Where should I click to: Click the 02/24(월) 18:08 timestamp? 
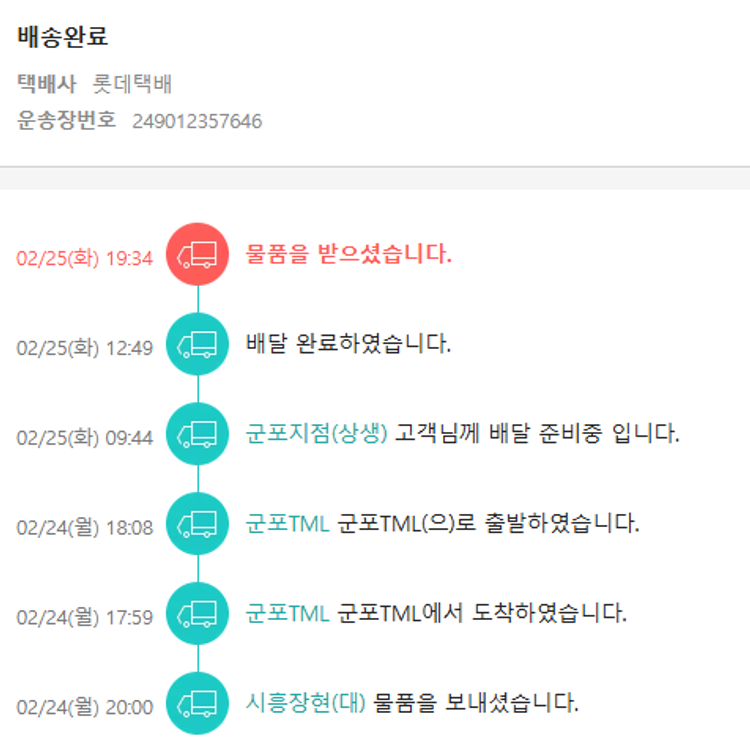[x=84, y=527]
